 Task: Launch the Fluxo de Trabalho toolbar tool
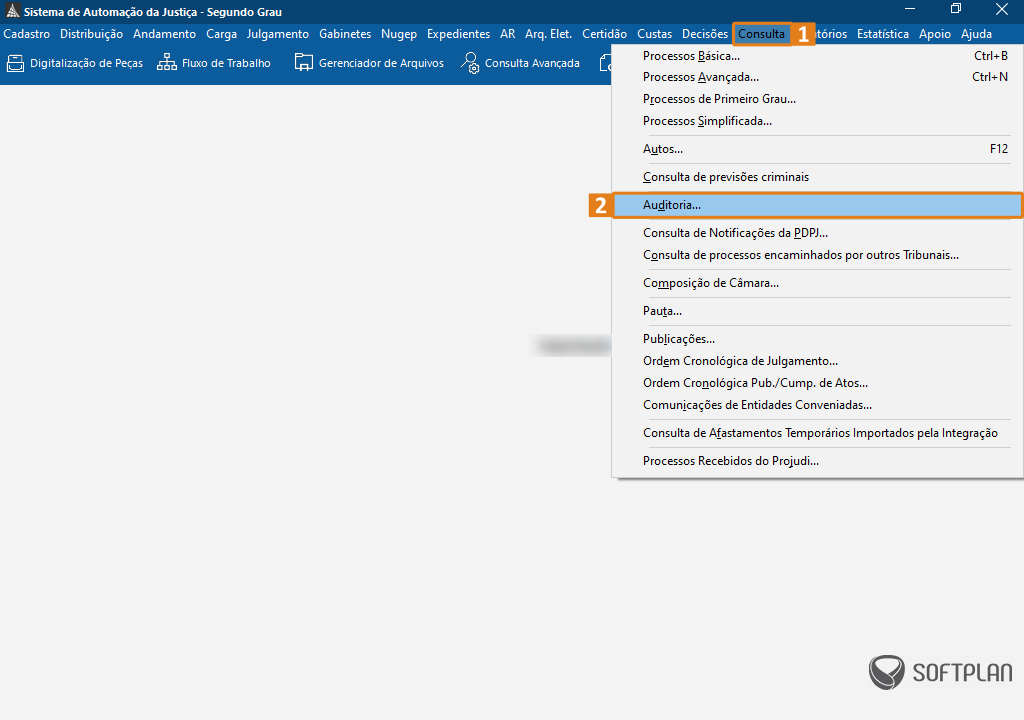coord(214,63)
